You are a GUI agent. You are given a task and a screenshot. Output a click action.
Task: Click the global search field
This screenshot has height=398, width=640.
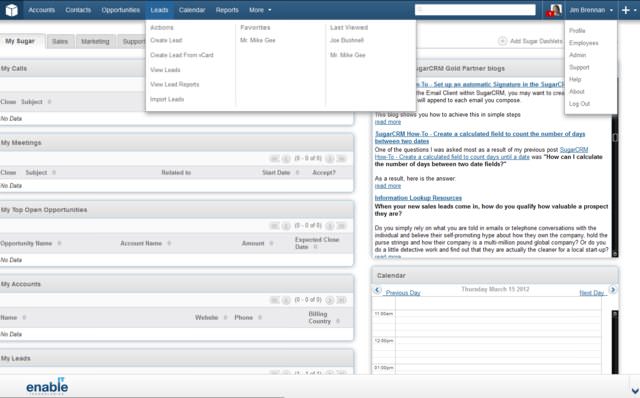tap(475, 10)
